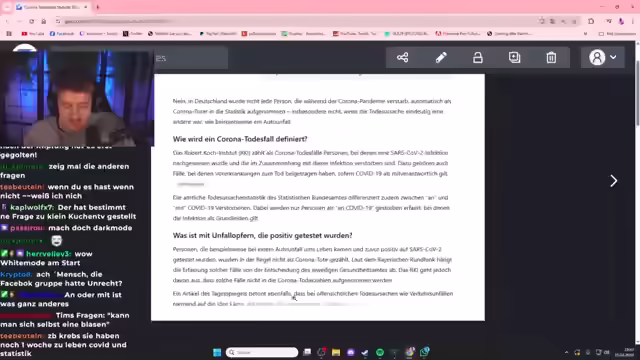Open File Explorer from taskbar
This screenshot has height=360, width=640.
pos(336,352)
